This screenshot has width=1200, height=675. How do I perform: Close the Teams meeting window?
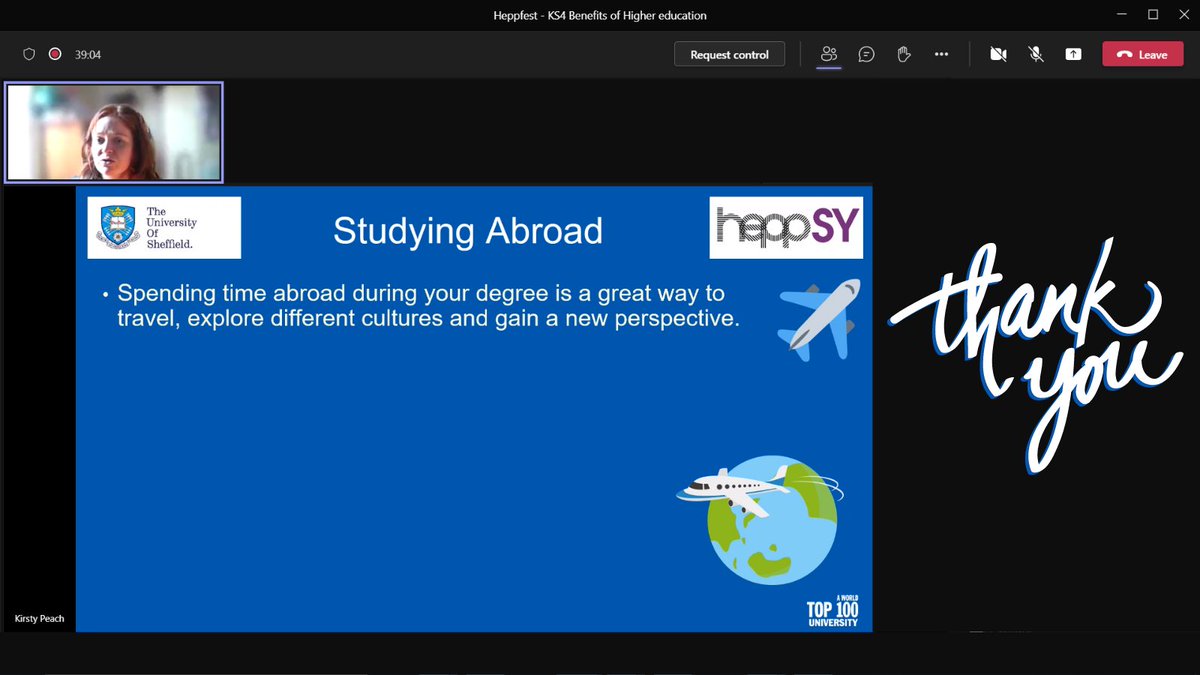[1185, 14]
